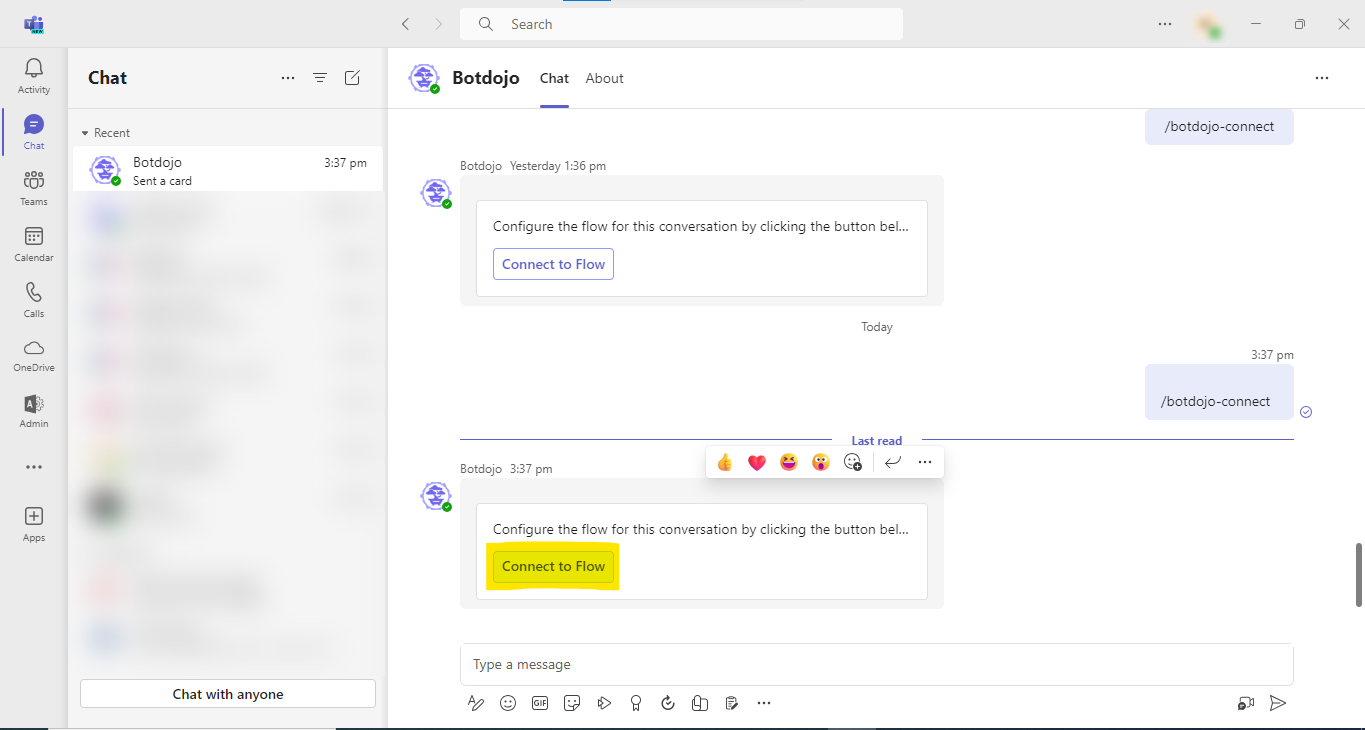Image resolution: width=1365 pixels, height=730 pixels.
Task: Open more compose actions ellipsis
Action: 764,703
